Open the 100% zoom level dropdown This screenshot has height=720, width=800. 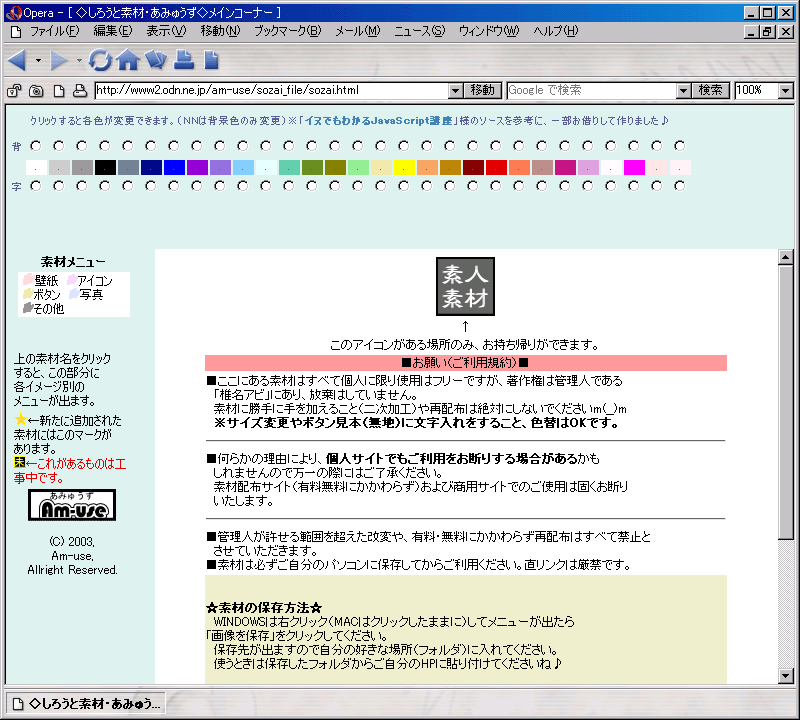click(x=786, y=91)
